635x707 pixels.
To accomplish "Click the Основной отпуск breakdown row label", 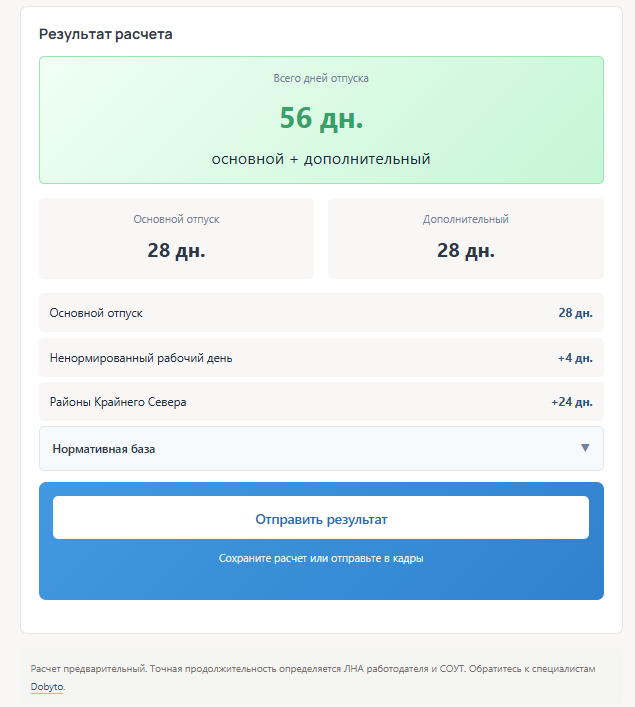I will point(96,313).
